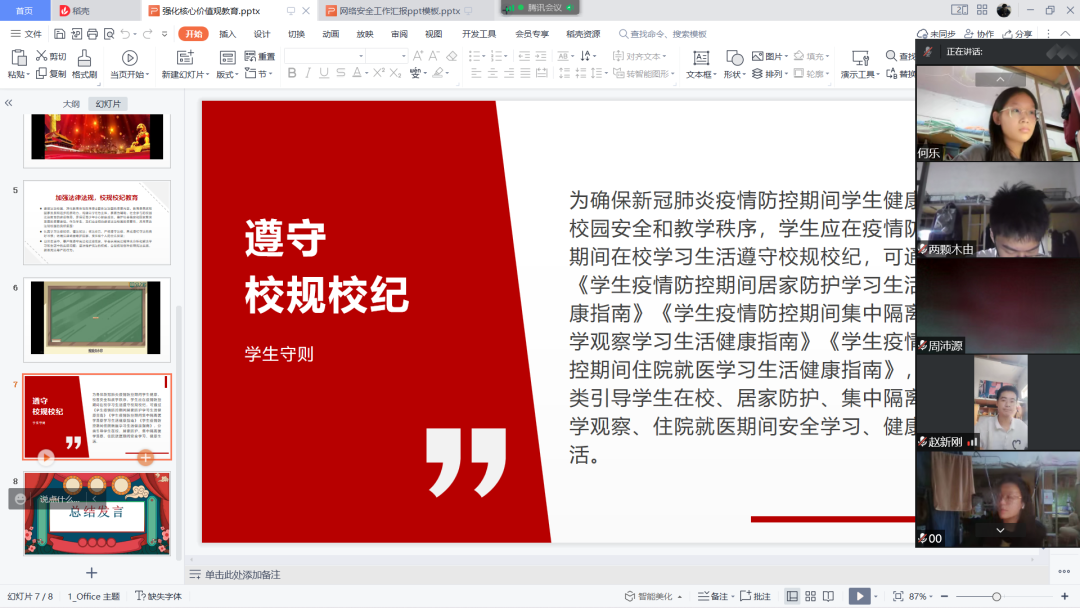Click the Collaborate (协作) button
The image size is (1080, 608).
click(979, 34)
